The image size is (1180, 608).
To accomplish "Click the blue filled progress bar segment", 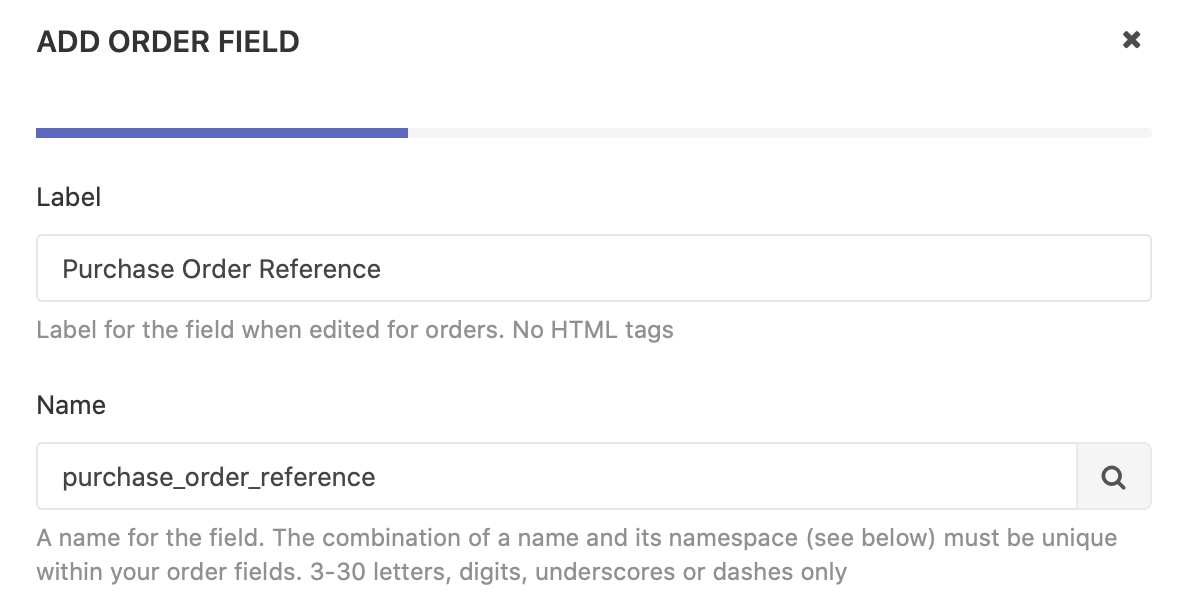I will click(222, 133).
